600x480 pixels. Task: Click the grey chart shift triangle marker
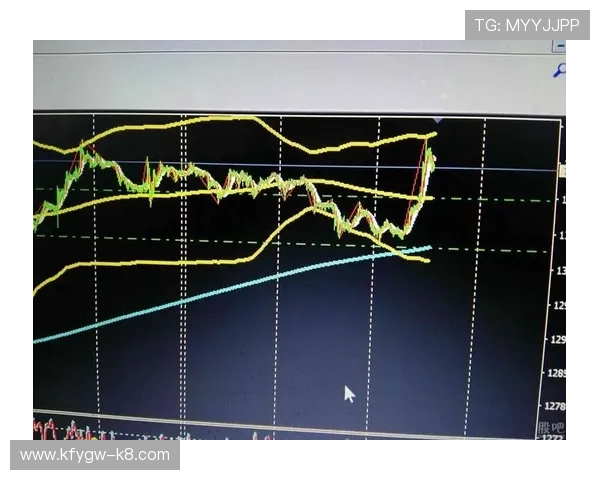[438, 121]
